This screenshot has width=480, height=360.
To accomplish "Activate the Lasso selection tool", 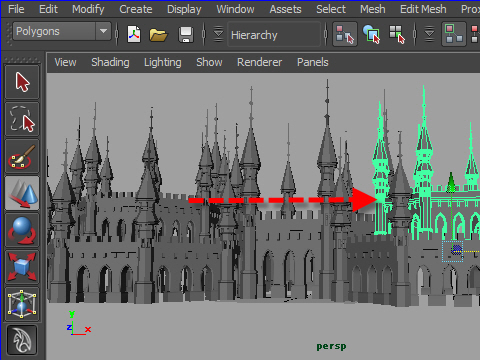I will [x=22, y=119].
